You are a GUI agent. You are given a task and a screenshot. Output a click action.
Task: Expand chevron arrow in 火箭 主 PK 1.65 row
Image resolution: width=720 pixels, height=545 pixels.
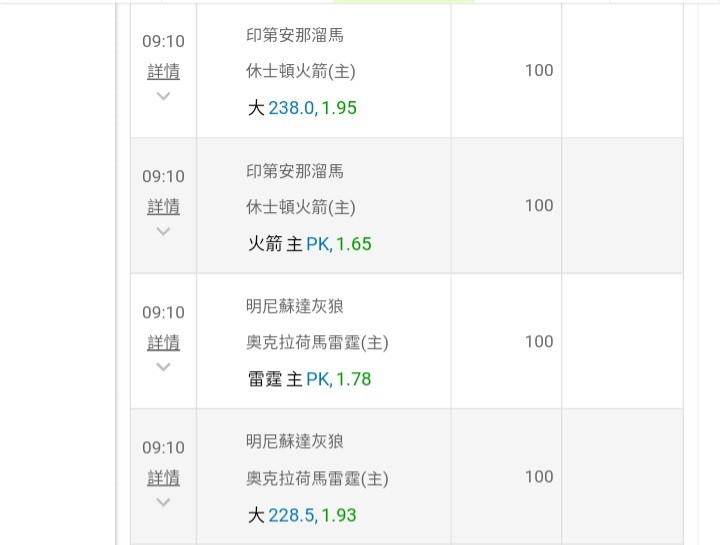coord(163,231)
